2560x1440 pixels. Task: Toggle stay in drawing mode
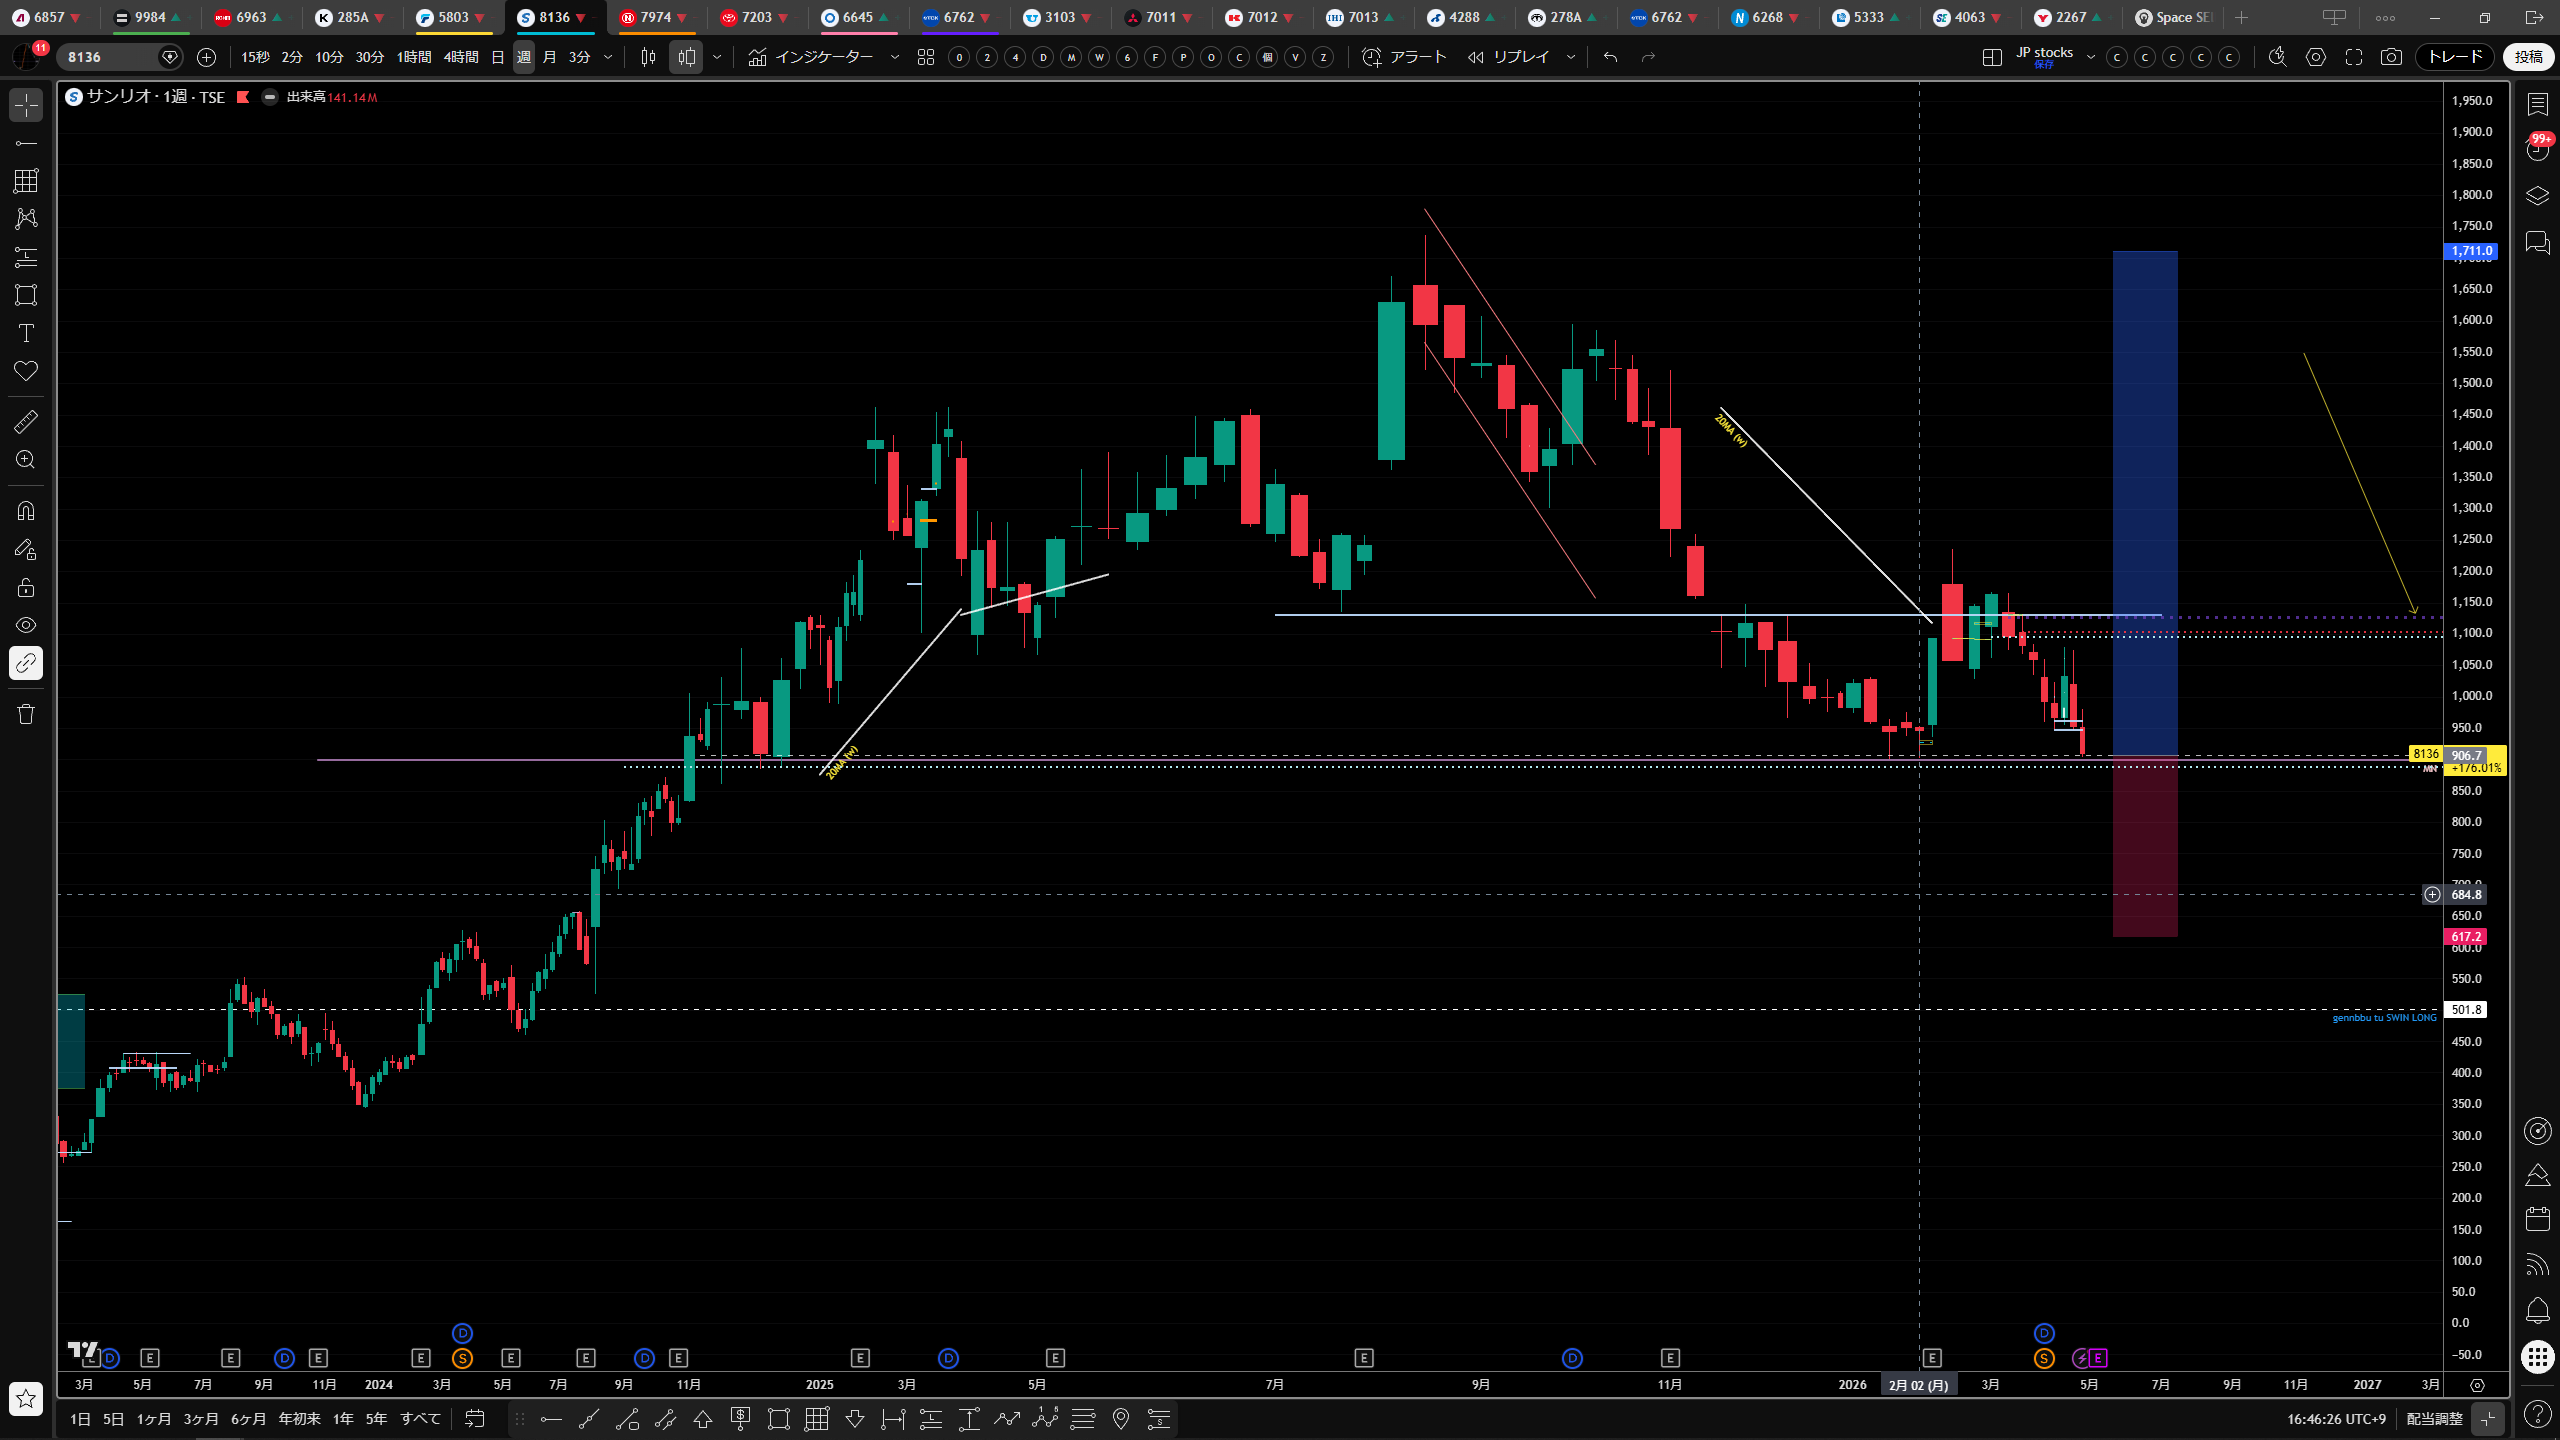tap(26, 549)
